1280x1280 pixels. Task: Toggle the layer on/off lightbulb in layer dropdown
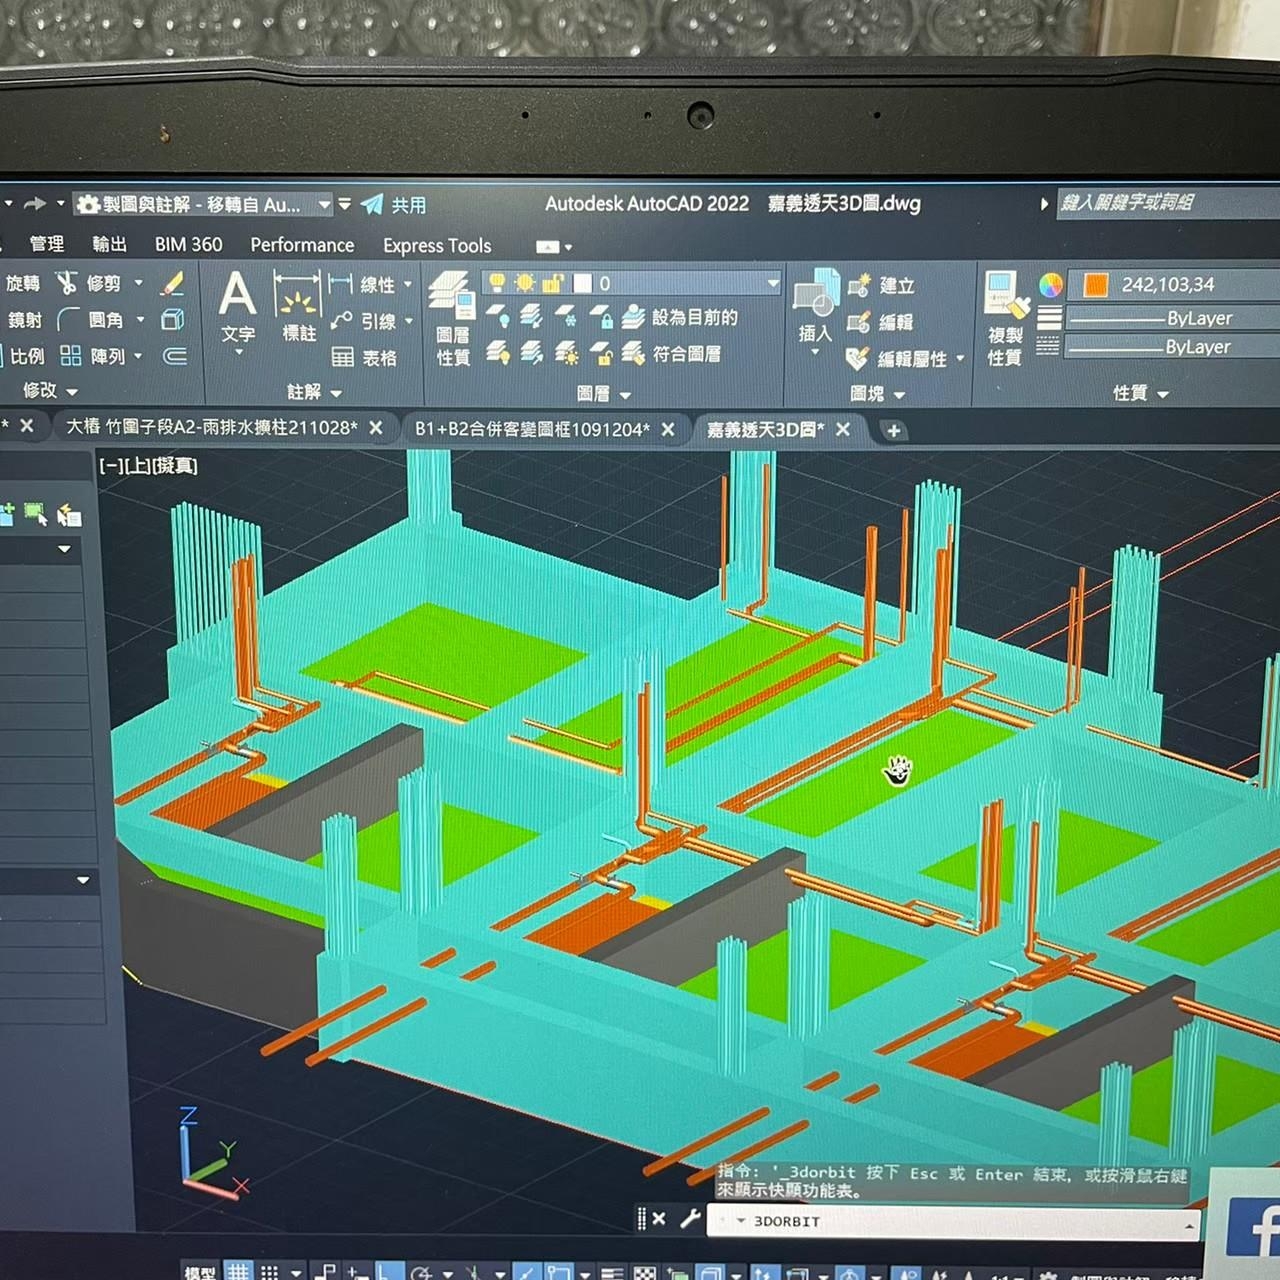tap(497, 284)
